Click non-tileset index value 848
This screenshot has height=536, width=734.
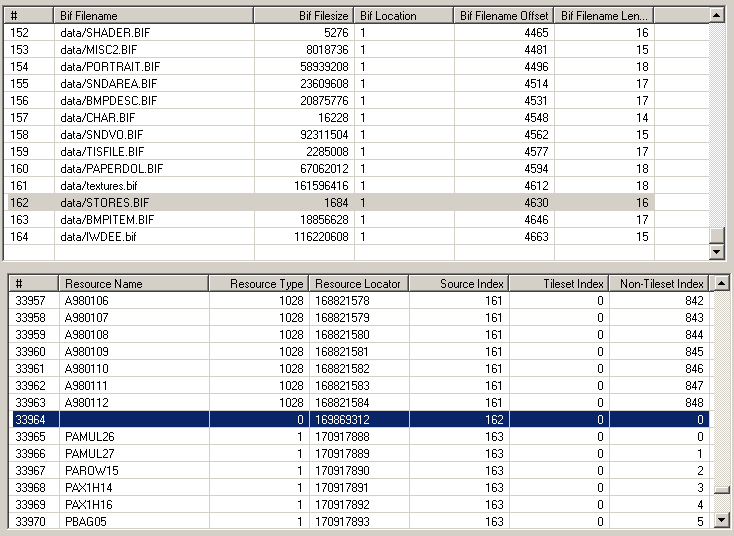pyautogui.click(x=694, y=403)
